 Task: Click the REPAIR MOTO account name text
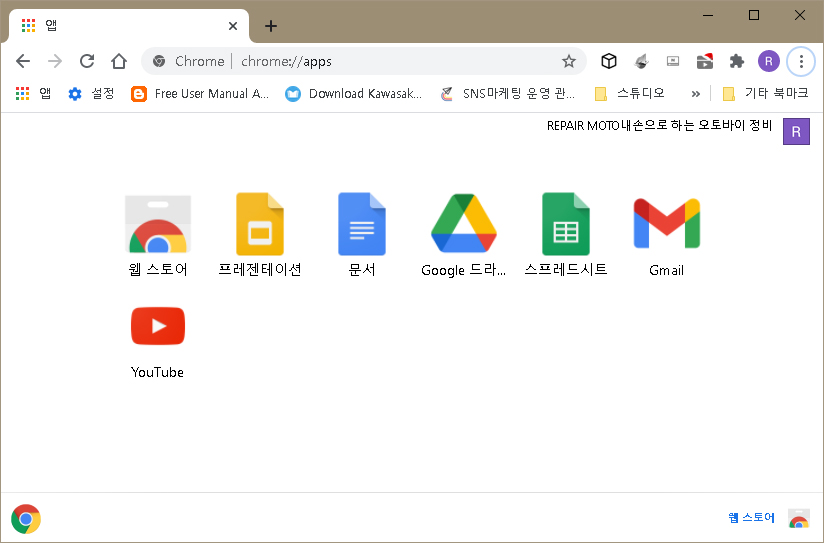point(660,126)
